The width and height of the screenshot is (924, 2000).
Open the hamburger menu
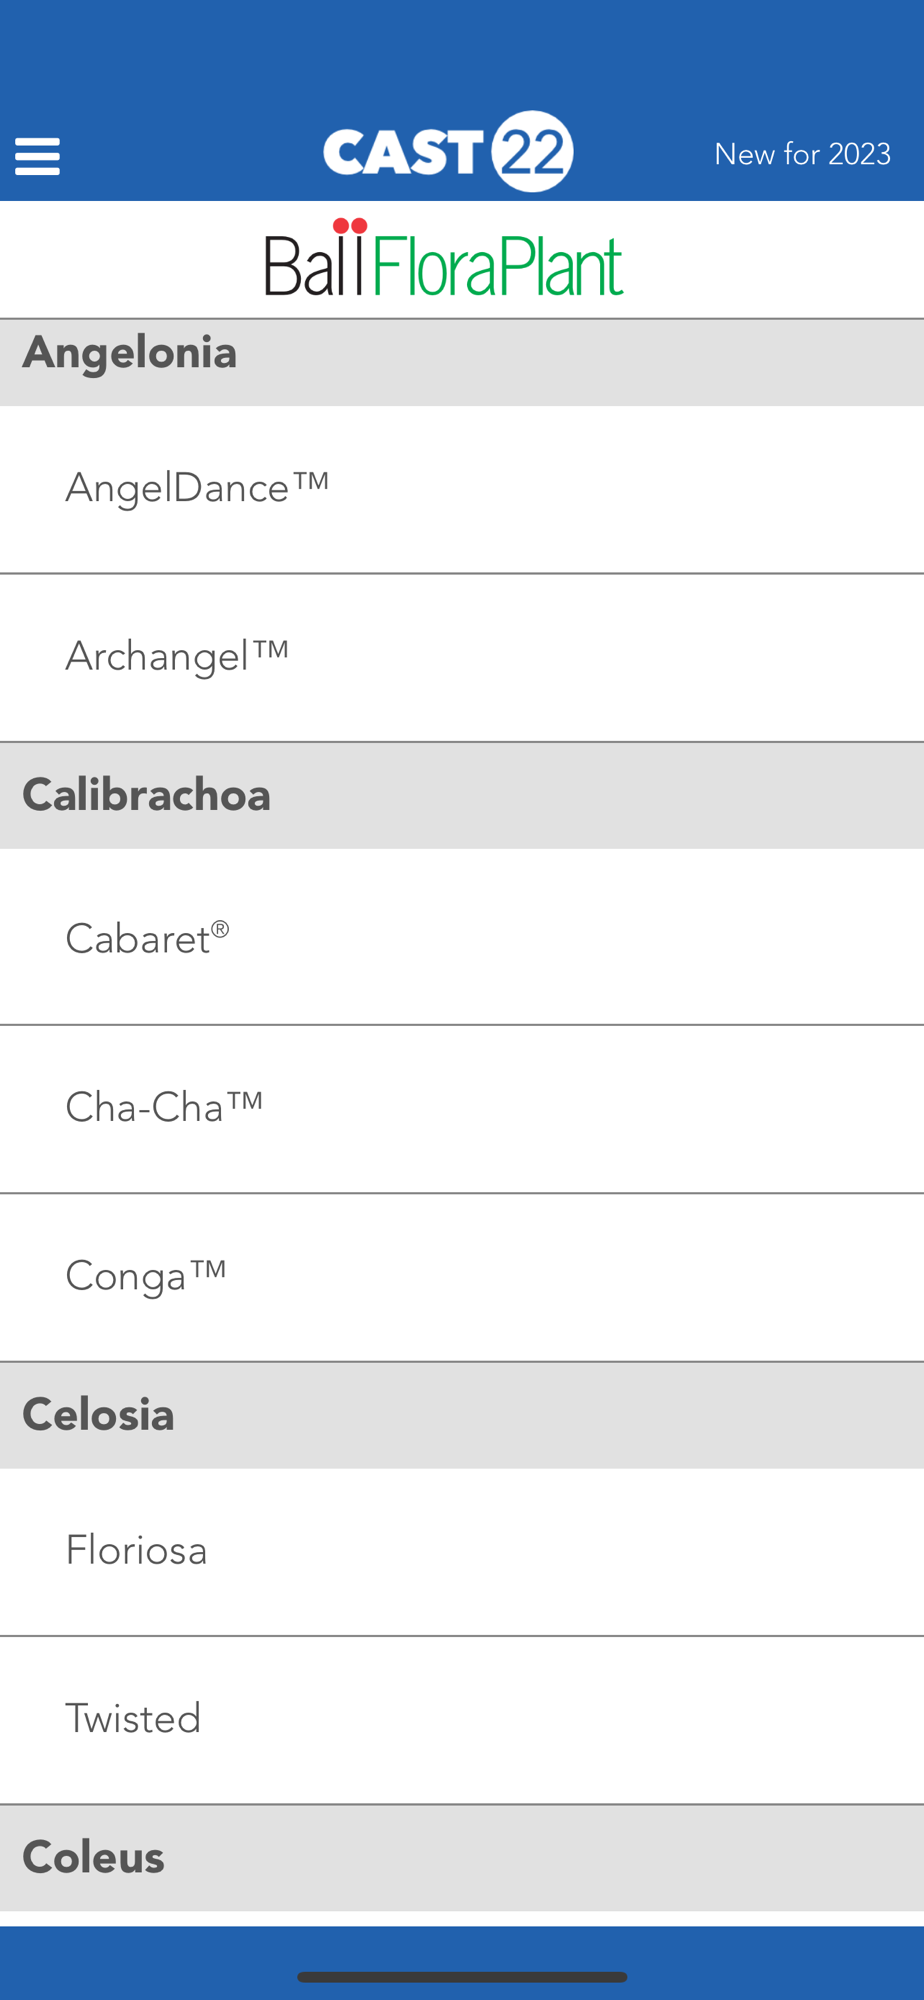pos(37,157)
